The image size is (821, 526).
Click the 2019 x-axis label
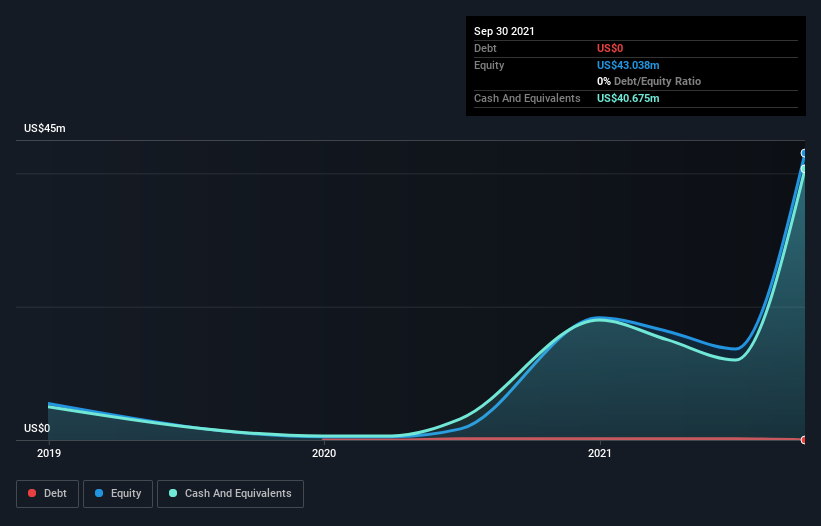[49, 453]
